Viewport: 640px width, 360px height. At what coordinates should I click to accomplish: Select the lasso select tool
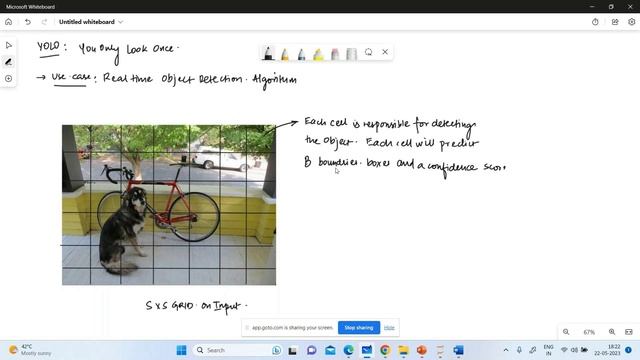tap(369, 52)
